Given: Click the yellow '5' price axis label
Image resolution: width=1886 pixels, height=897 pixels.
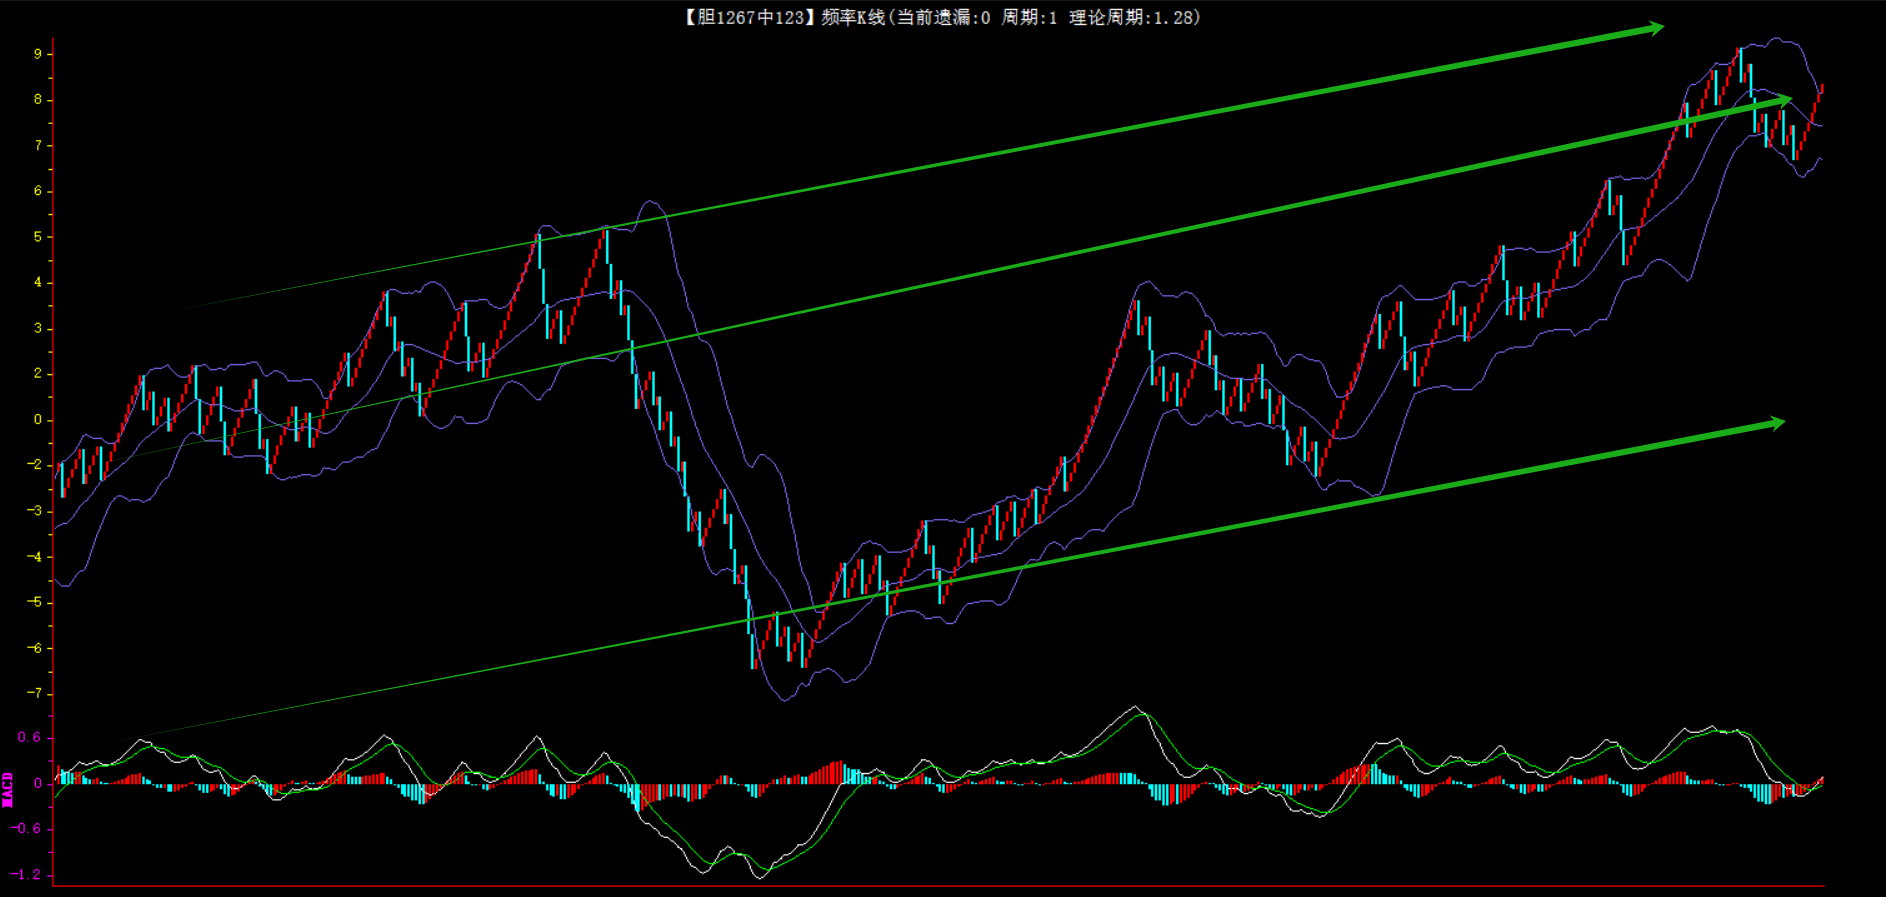Looking at the screenshot, I should (38, 237).
